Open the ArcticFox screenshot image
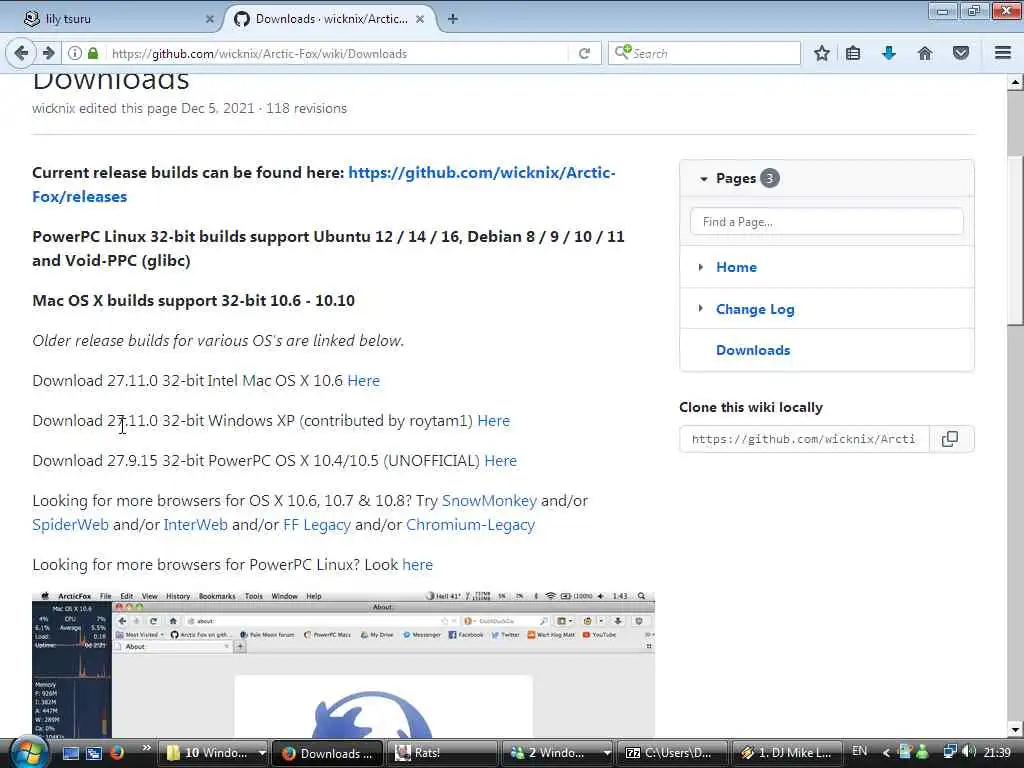The height and width of the screenshot is (768, 1024). pos(344,665)
